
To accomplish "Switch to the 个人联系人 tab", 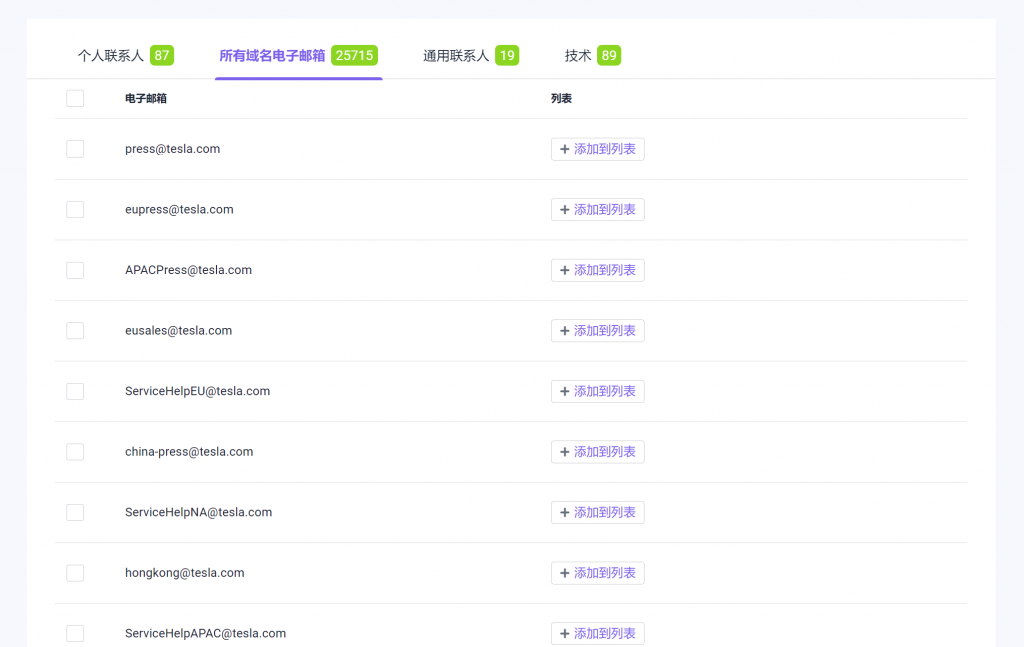I will click(x=125, y=55).
